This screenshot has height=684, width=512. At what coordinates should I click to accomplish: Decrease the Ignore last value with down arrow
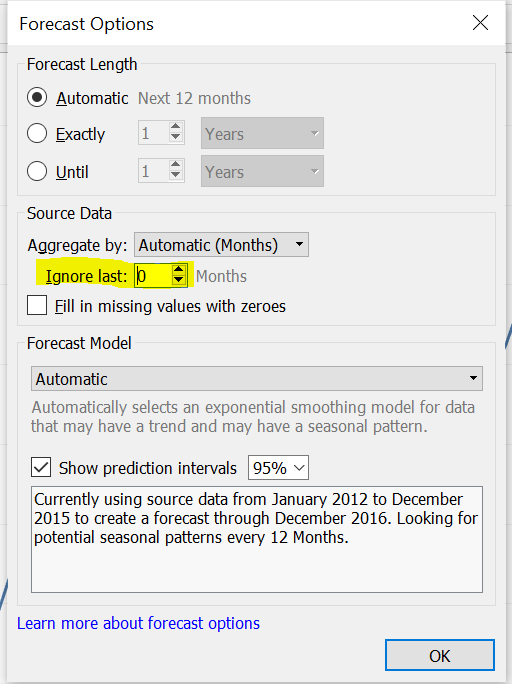click(x=178, y=280)
